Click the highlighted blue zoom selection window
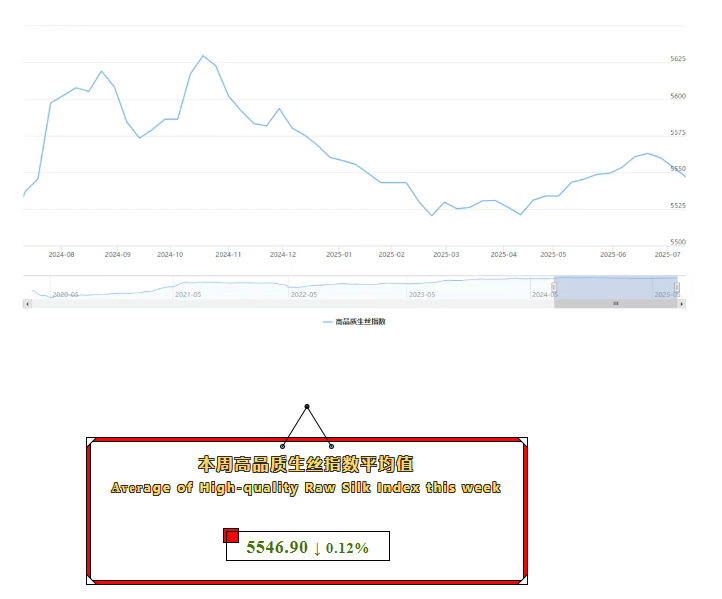Screen dimensions: 722x599 tap(615, 287)
